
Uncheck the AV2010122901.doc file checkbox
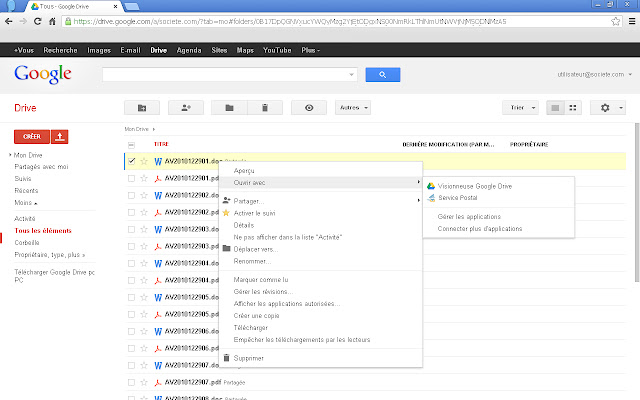click(131, 160)
